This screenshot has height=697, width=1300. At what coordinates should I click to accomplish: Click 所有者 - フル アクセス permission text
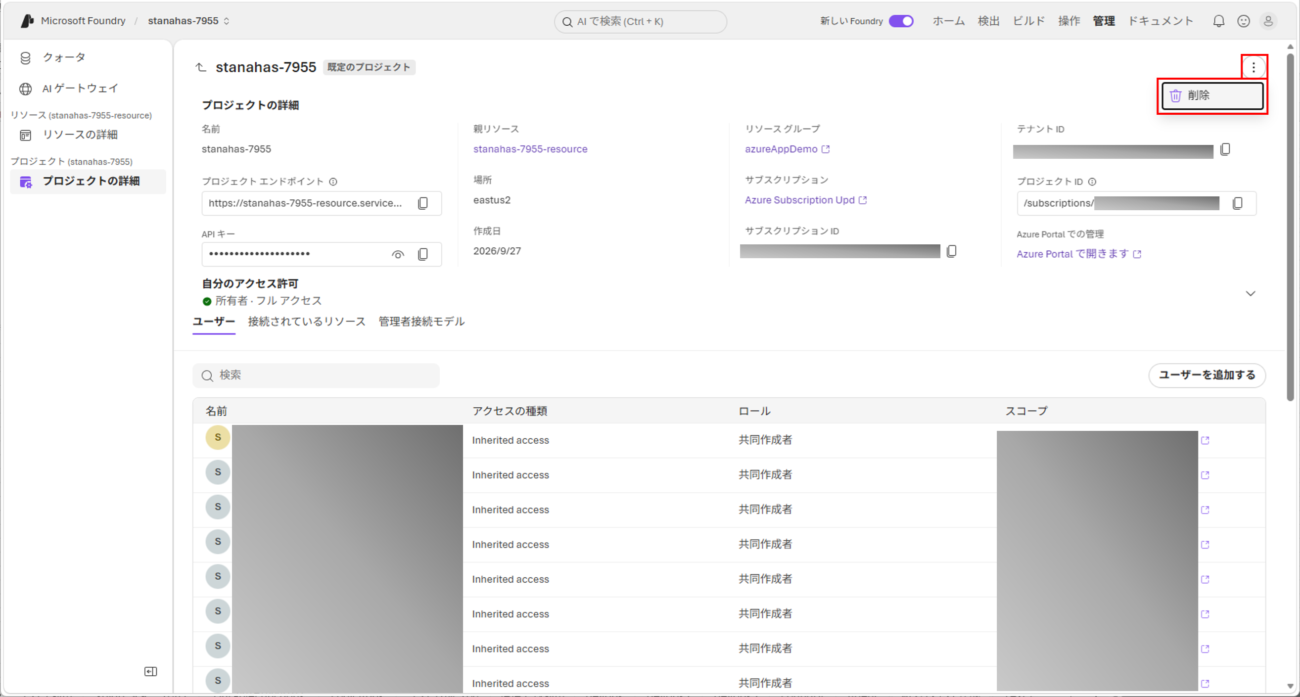click(x=268, y=300)
